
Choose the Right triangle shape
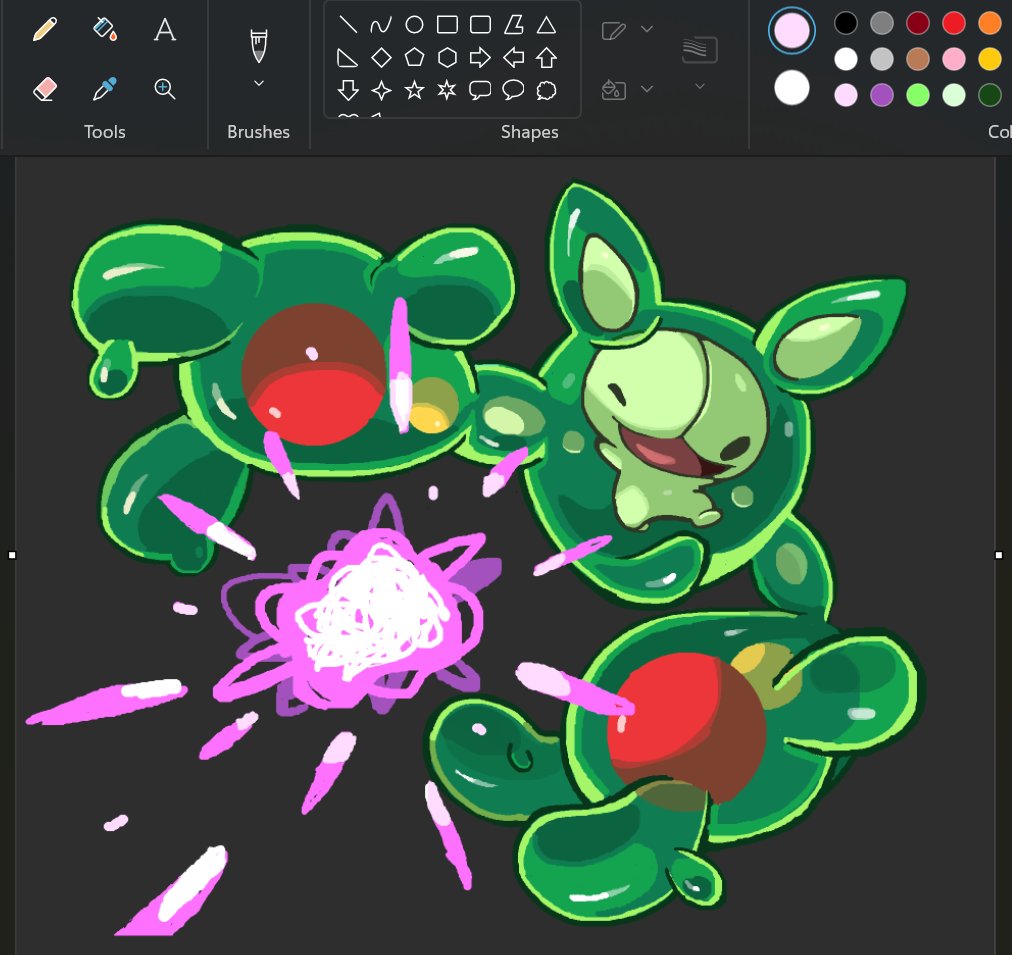point(347,58)
